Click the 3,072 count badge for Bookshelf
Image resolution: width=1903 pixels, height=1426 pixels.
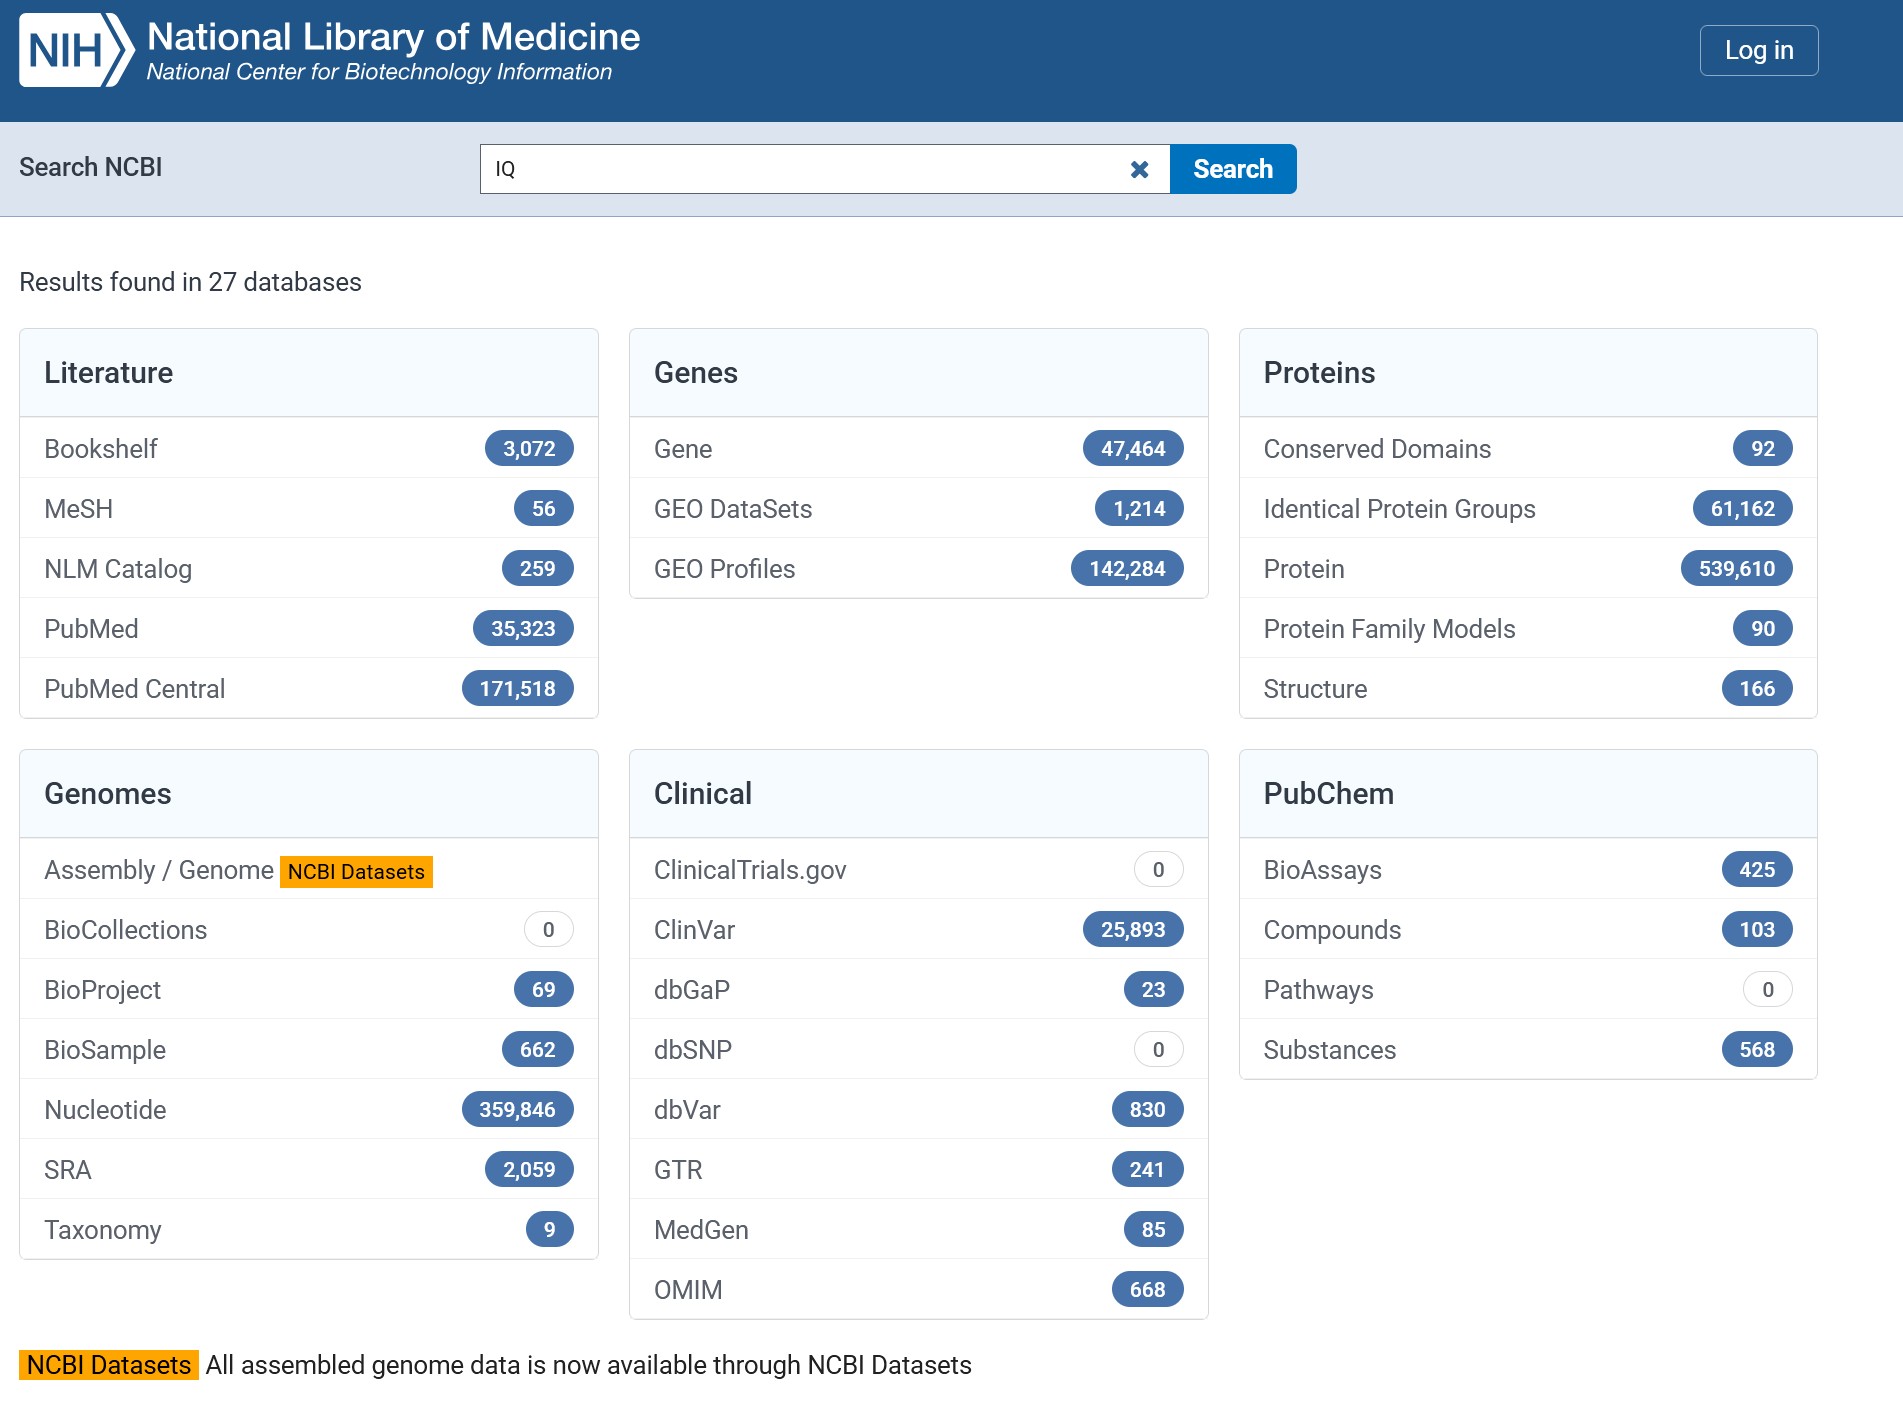pos(529,449)
